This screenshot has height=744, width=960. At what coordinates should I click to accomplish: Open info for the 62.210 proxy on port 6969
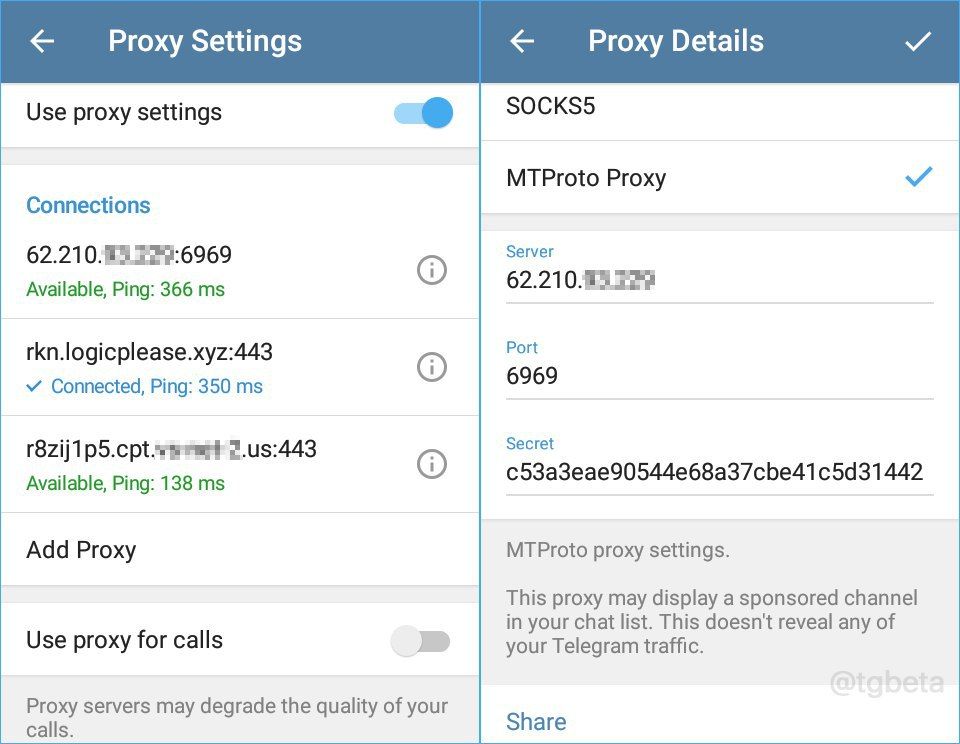[431, 270]
